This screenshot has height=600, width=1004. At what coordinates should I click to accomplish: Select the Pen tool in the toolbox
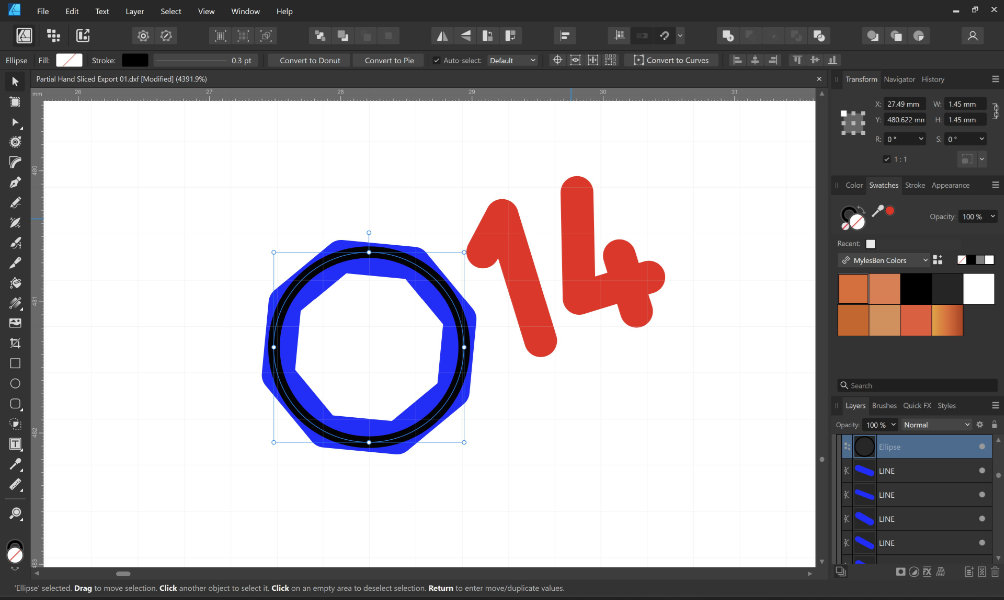(15, 182)
